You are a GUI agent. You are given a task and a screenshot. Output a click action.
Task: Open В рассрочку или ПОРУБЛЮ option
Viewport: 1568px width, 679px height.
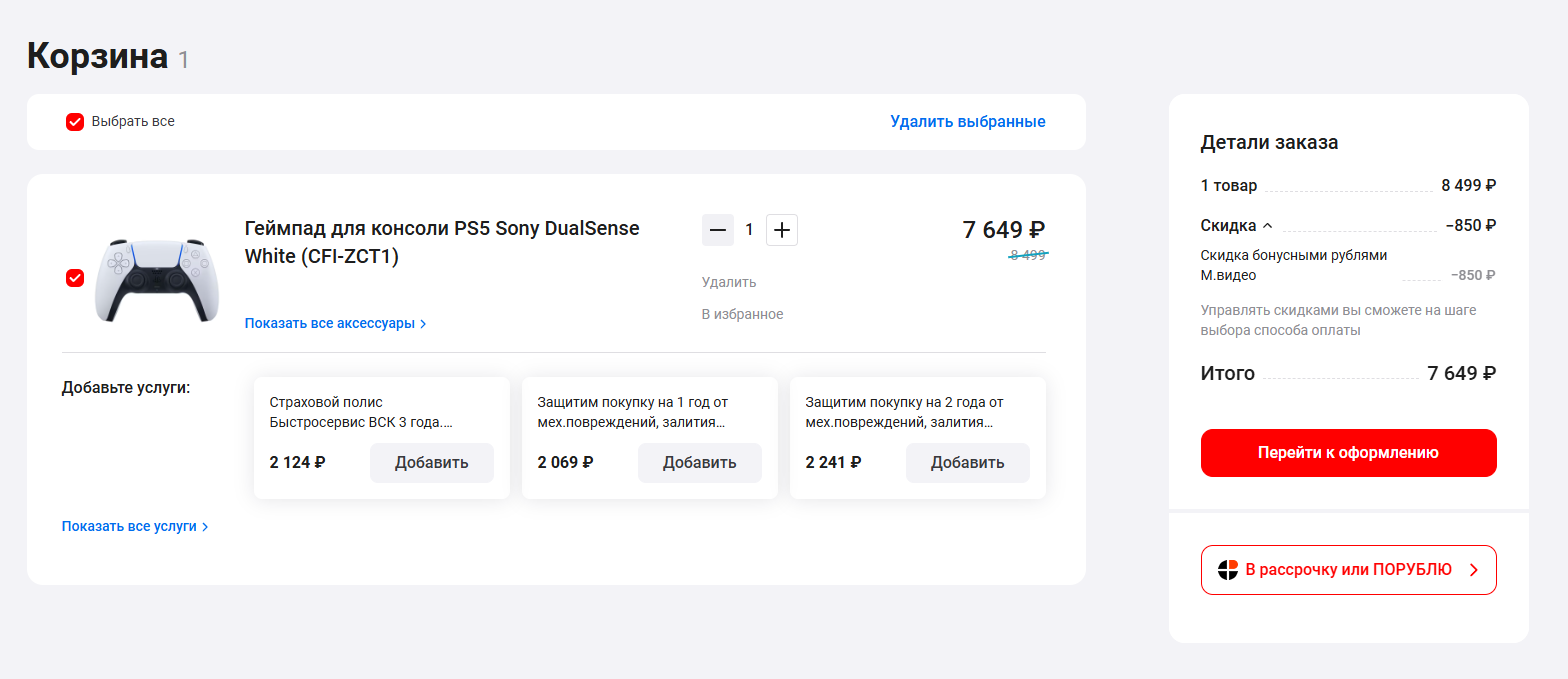tap(1347, 570)
